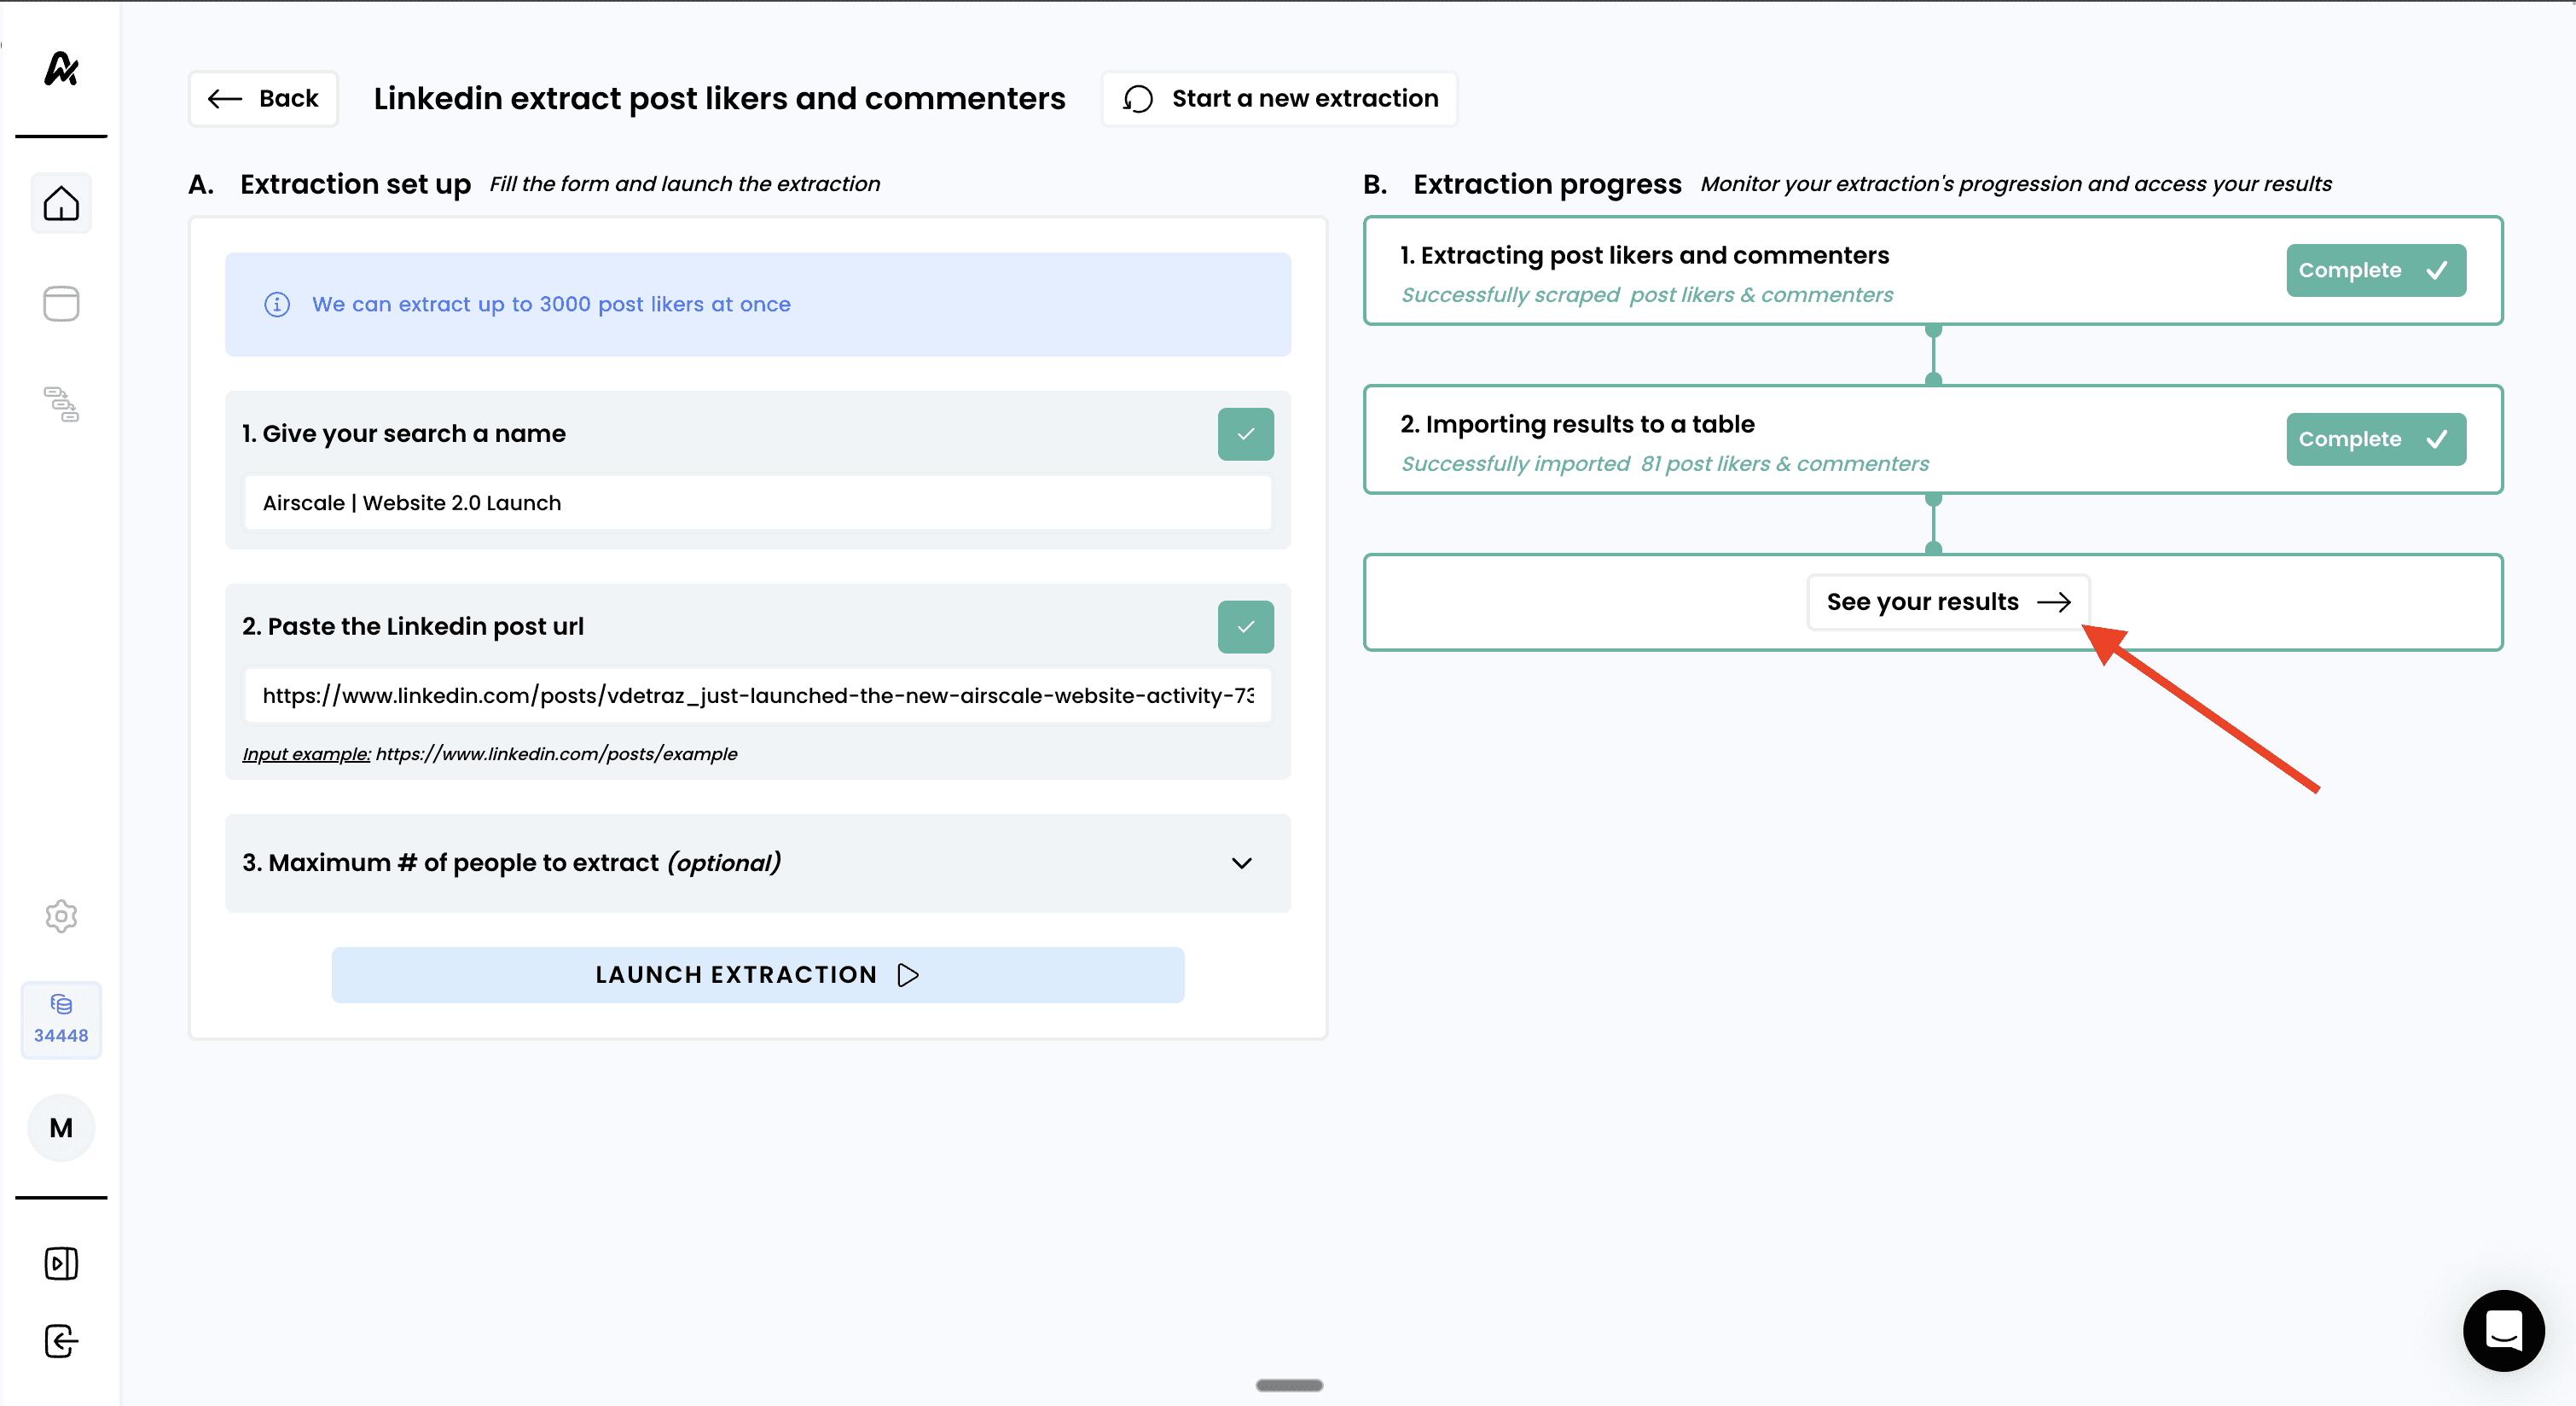Click green checkmark for Linkedin post url step

coord(1245,627)
